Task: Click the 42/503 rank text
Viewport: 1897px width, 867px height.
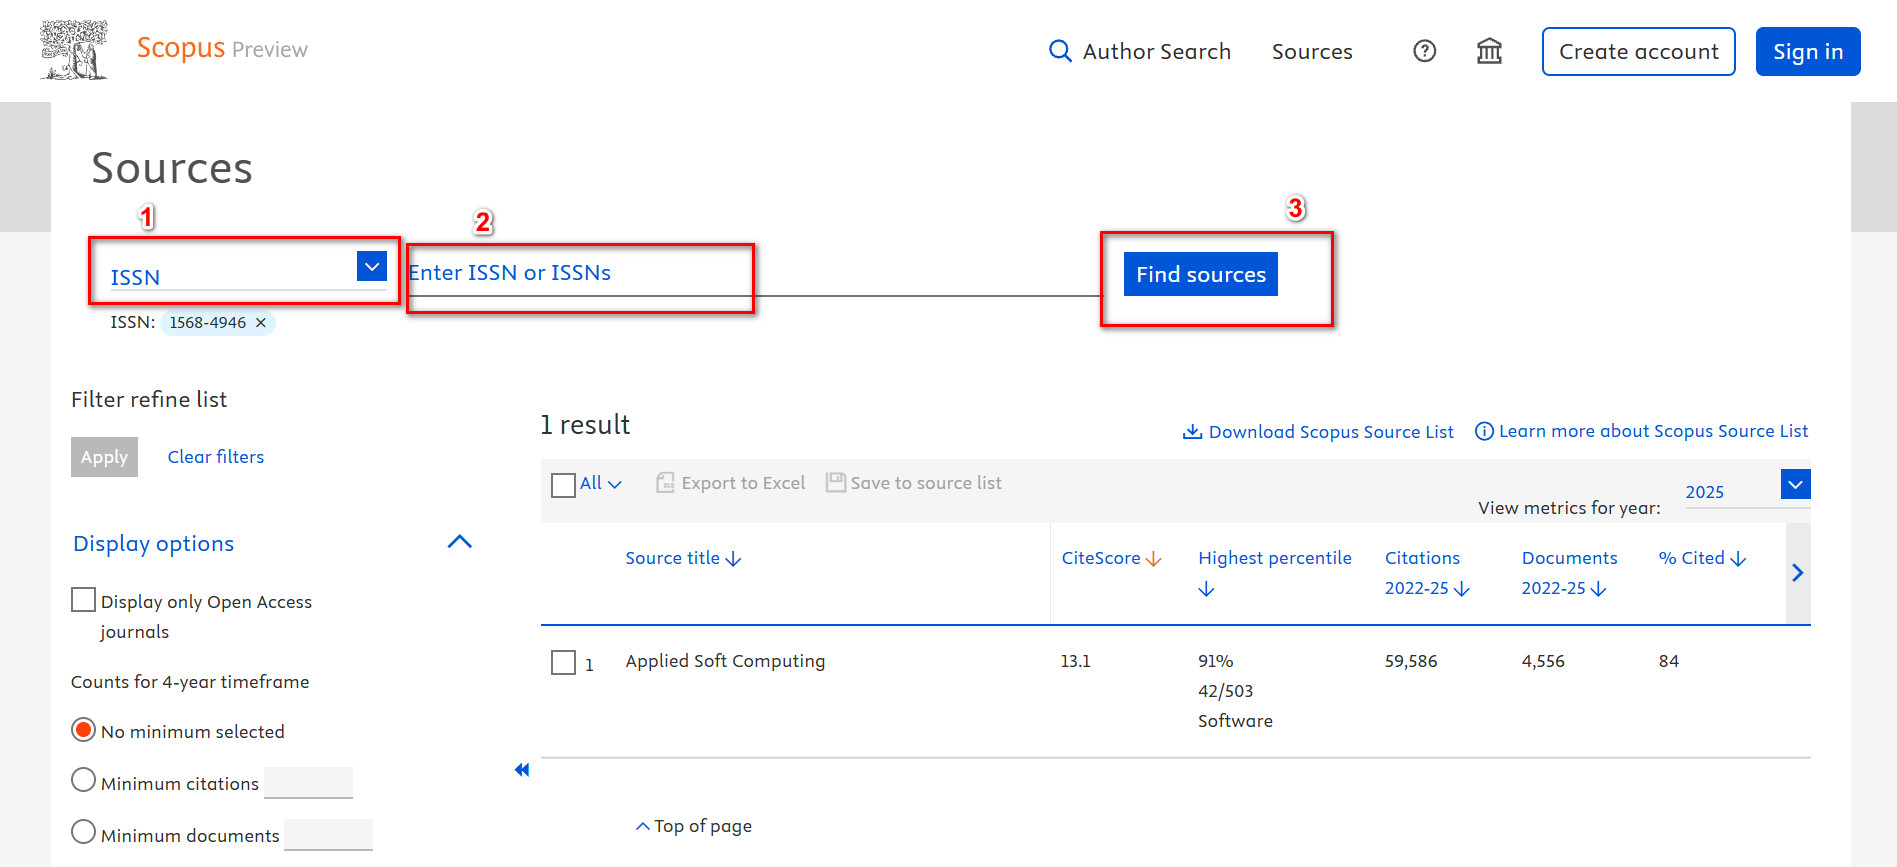Action: point(1226,691)
